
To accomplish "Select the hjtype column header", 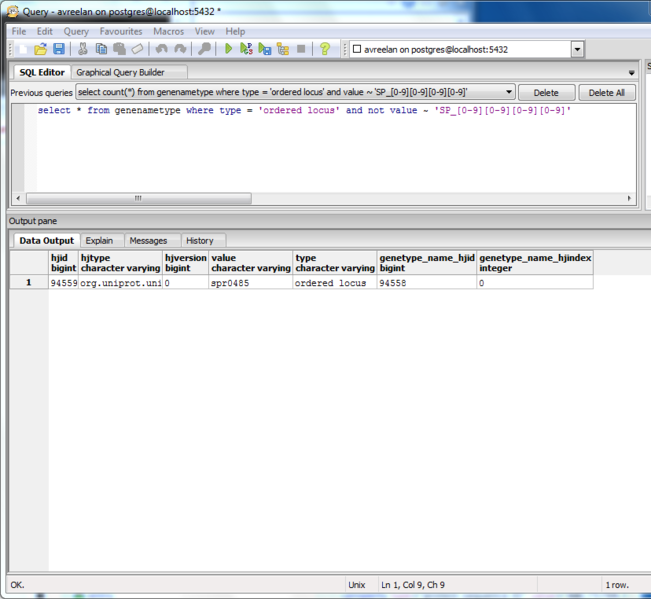I will (120, 263).
